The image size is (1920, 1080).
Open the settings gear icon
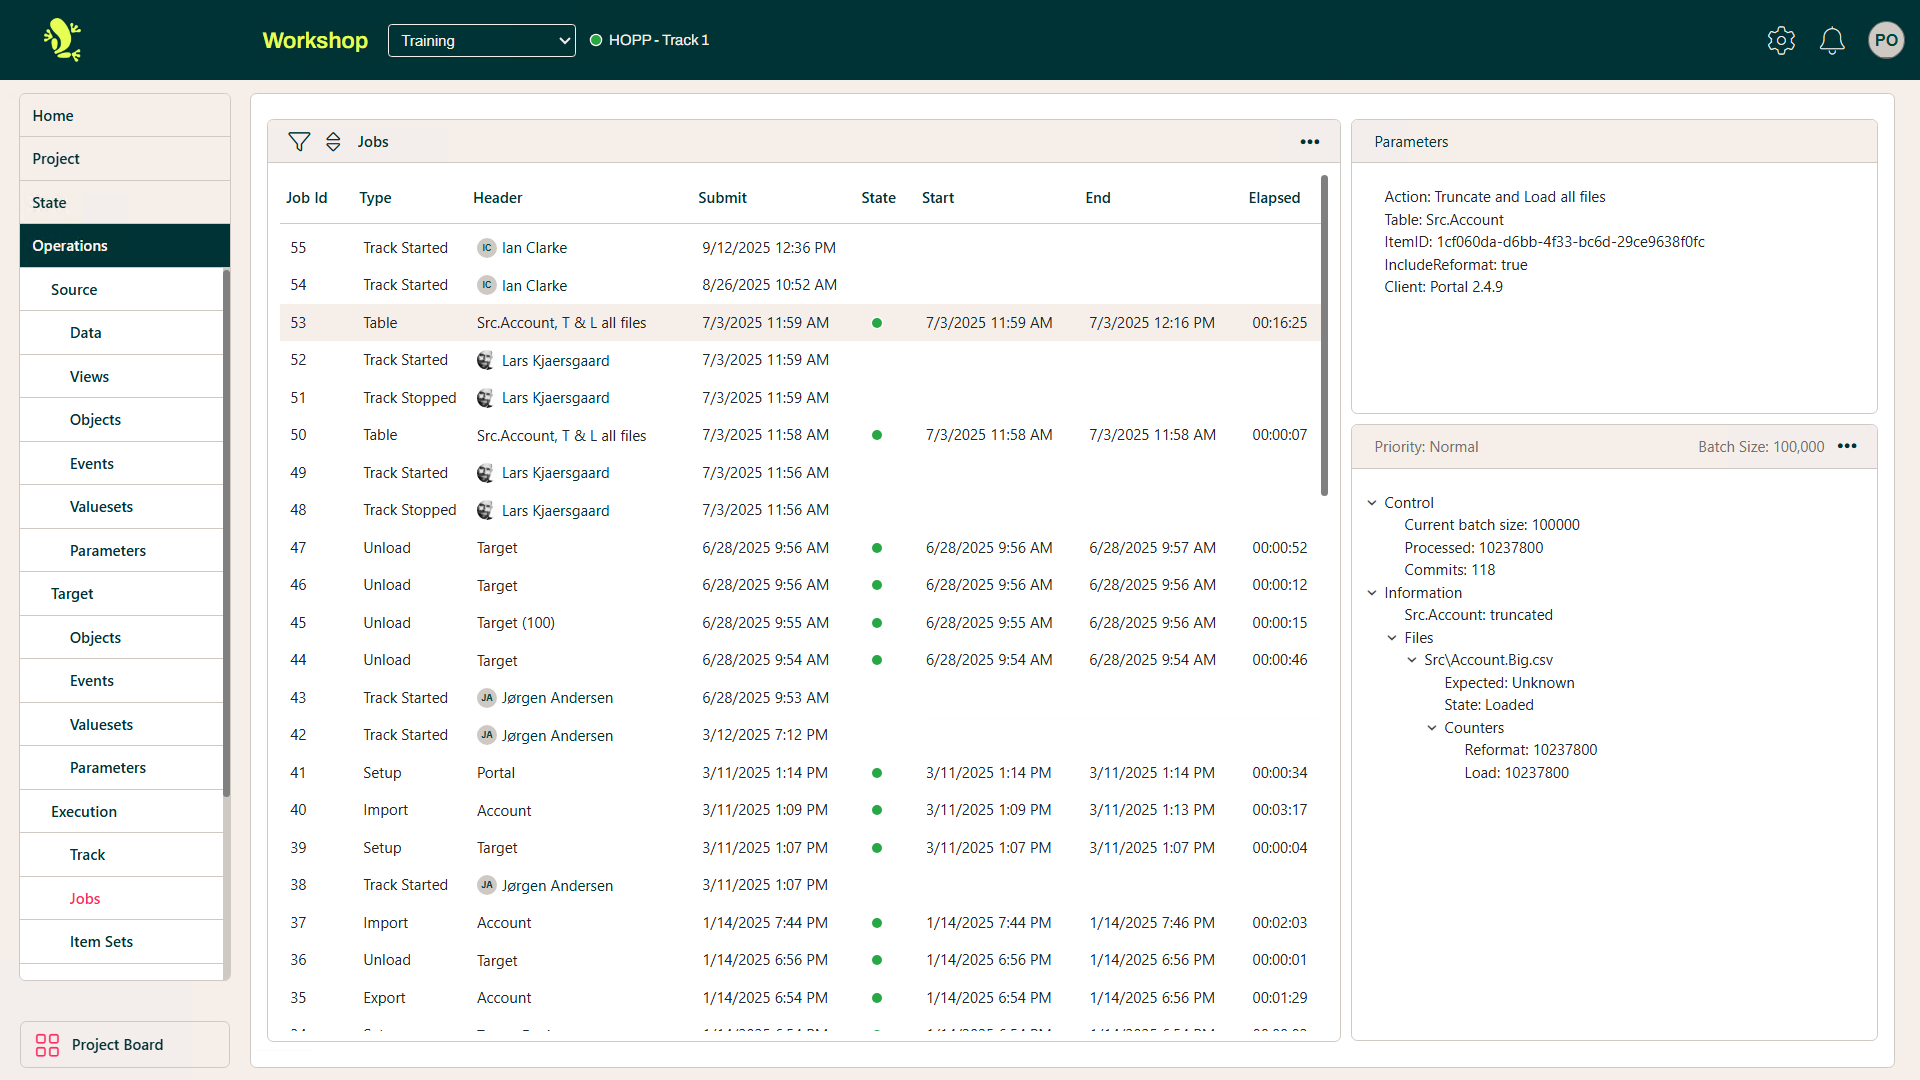point(1781,41)
